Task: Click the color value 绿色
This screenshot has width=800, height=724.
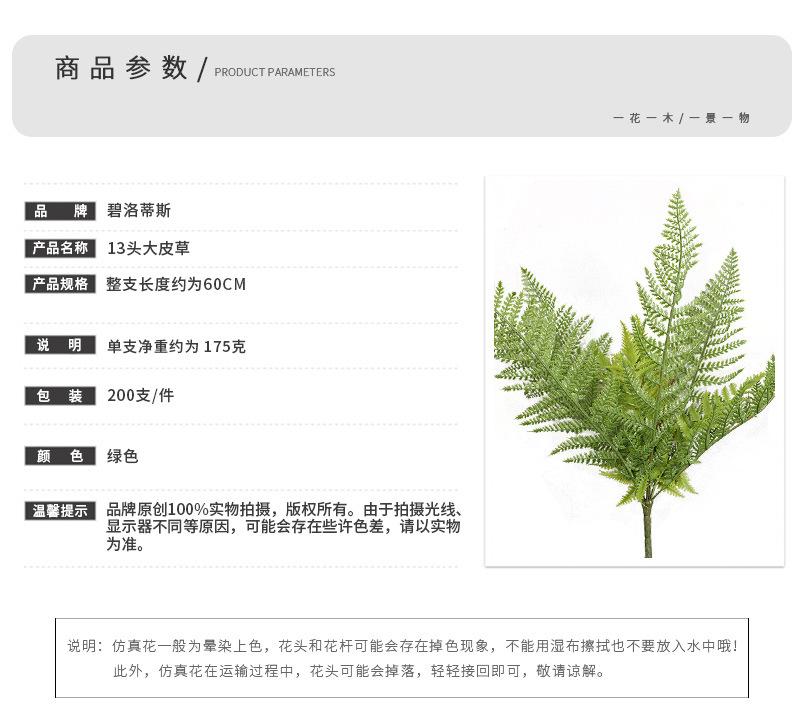Action: coord(122,456)
